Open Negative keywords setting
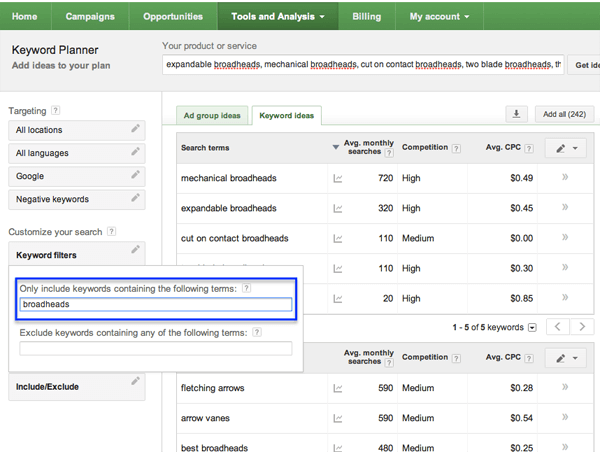The image size is (600, 452). 77,199
